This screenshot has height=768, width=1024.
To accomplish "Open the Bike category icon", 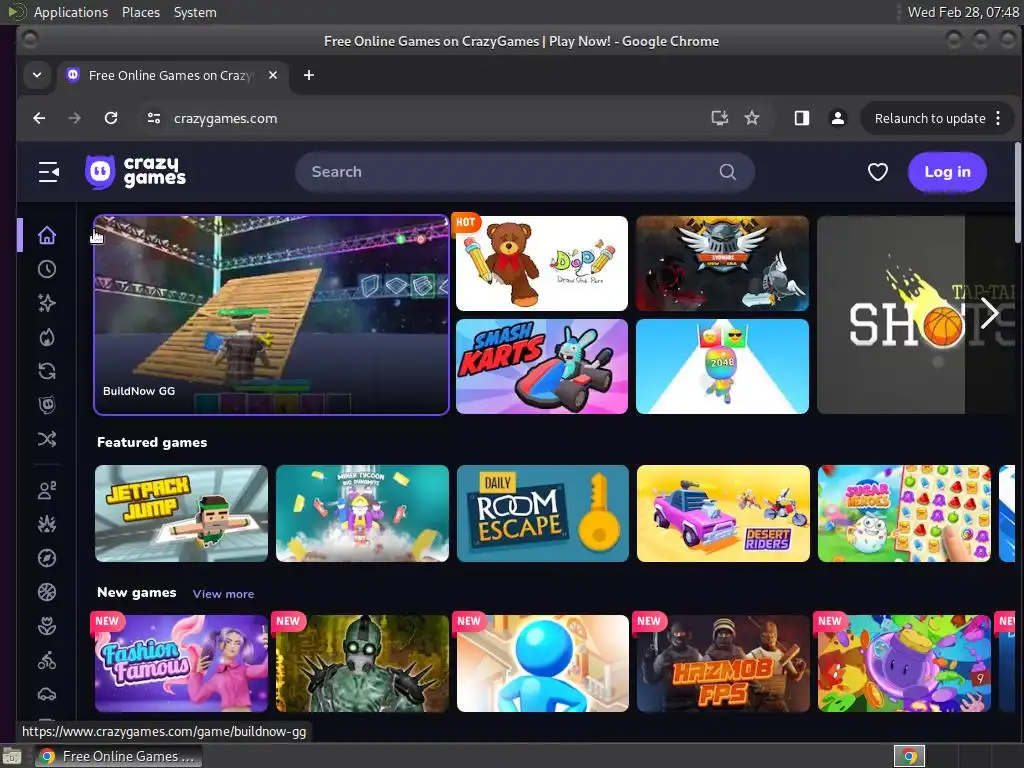I will 46,660.
